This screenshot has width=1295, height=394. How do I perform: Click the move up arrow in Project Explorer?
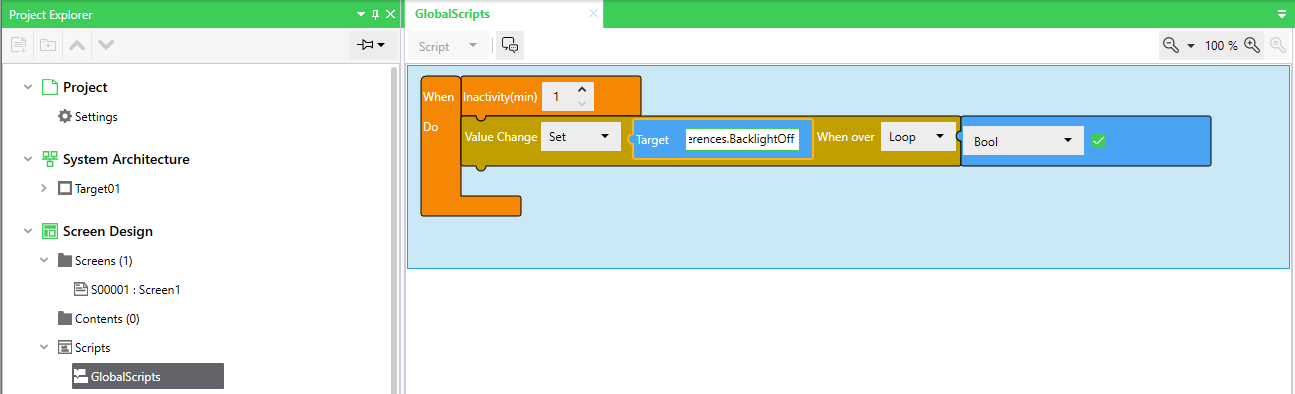(76, 45)
